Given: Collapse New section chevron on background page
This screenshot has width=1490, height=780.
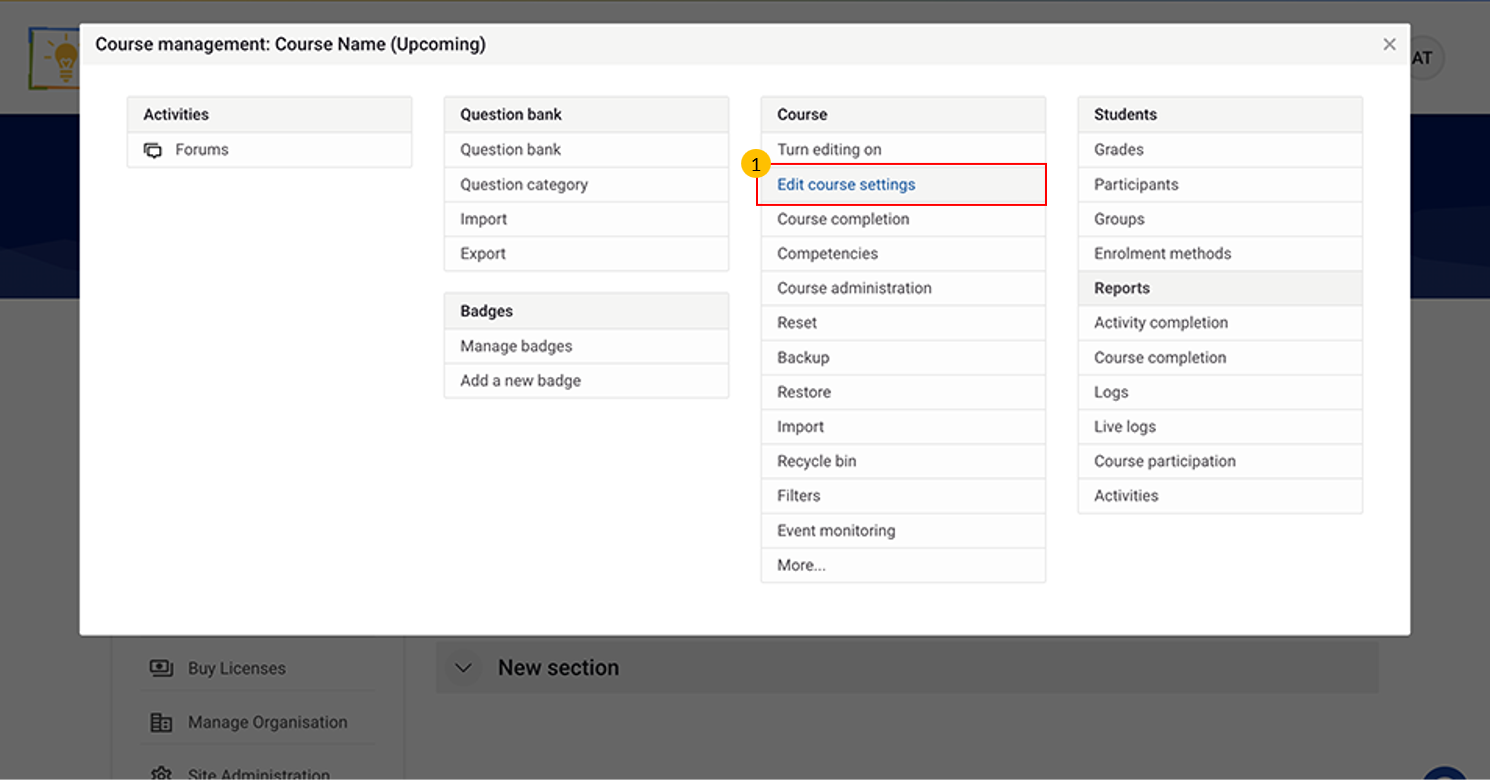Looking at the screenshot, I should coord(463,668).
